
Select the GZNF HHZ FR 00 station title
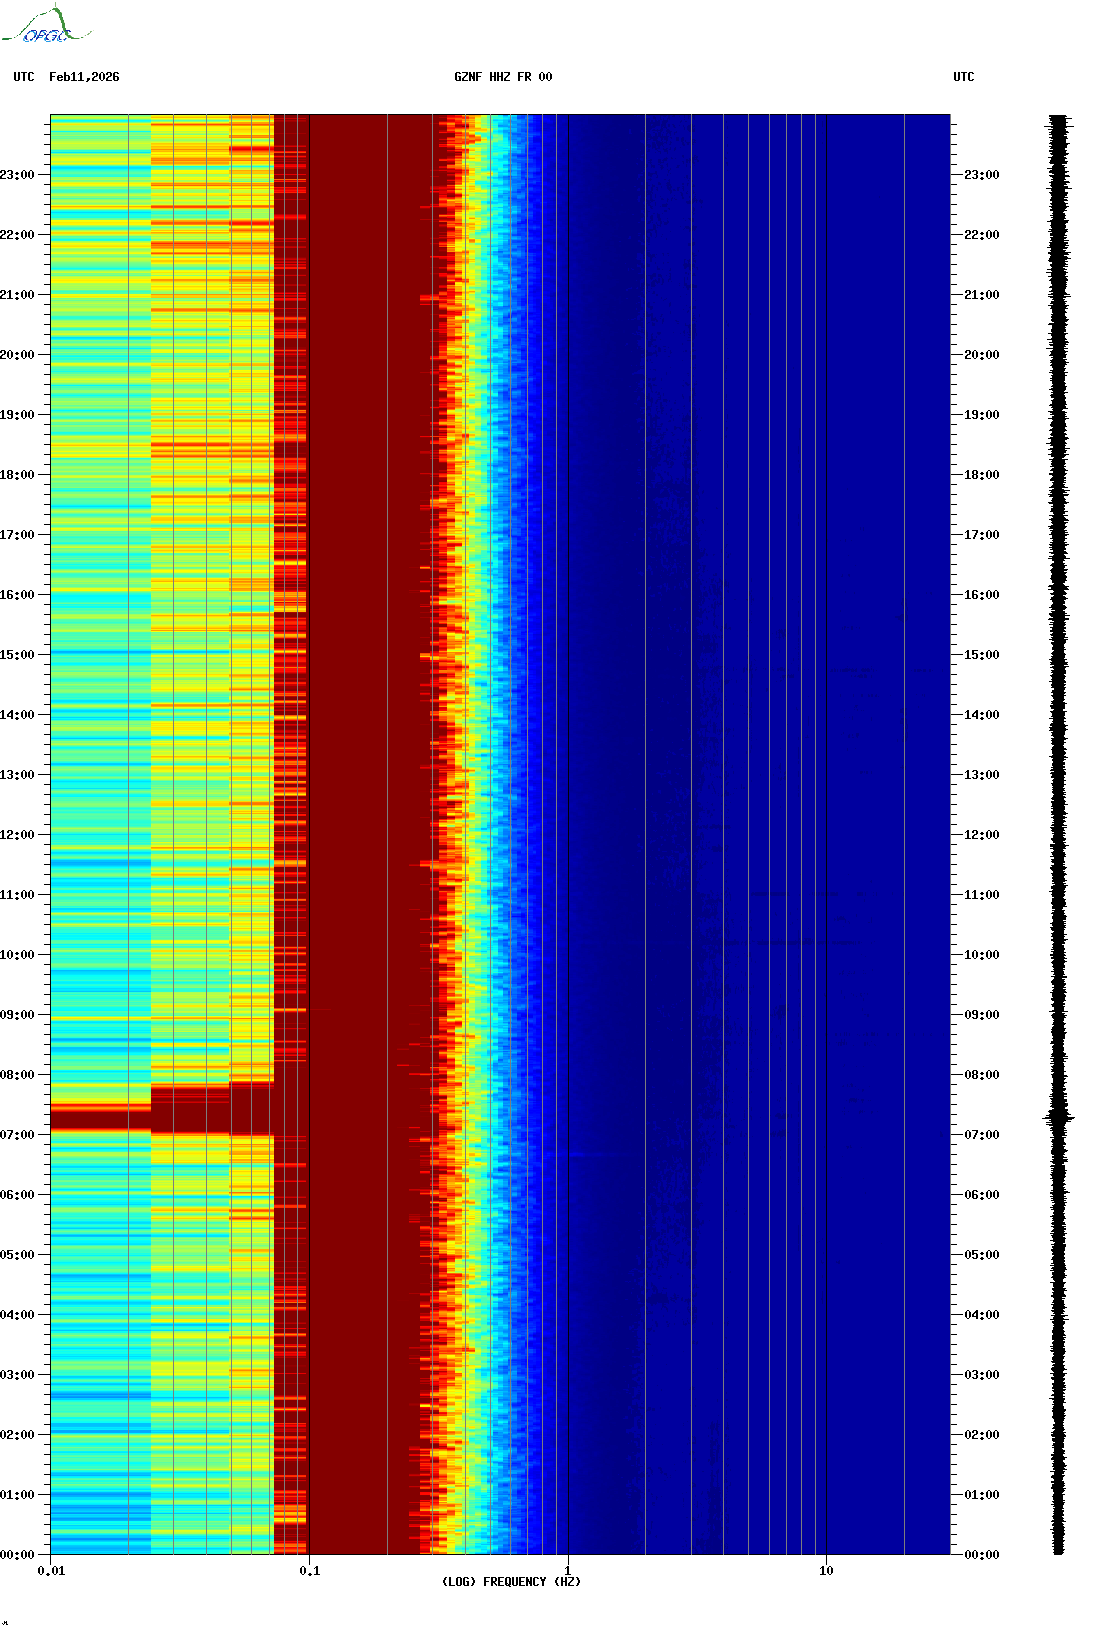tap(502, 77)
